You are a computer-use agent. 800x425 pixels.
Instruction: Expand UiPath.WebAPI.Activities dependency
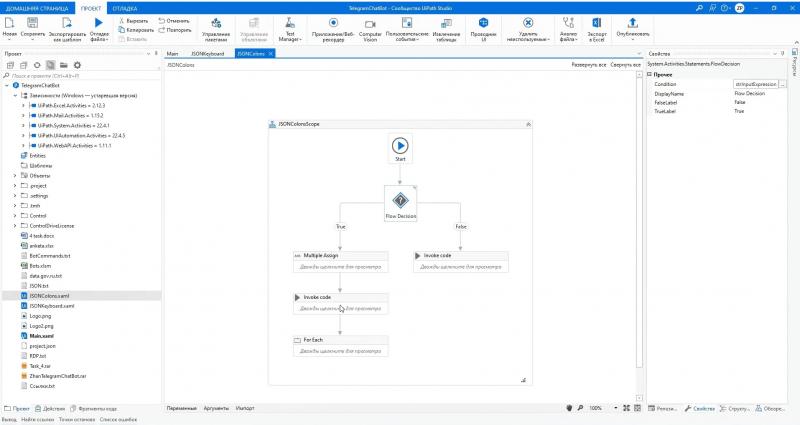click(23, 145)
